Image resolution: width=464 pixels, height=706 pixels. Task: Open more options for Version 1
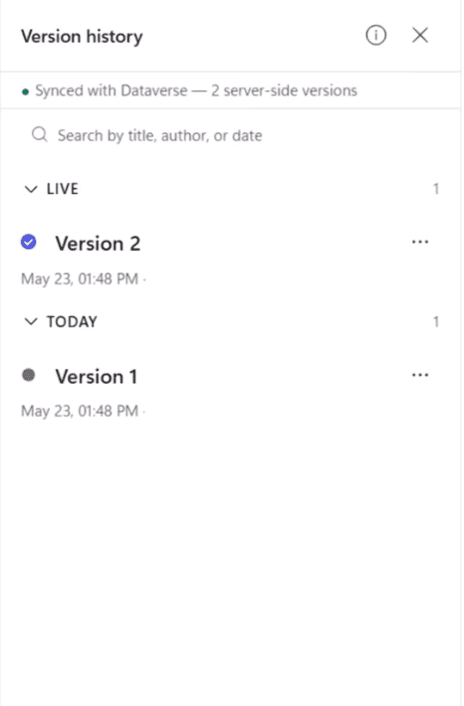(x=420, y=375)
